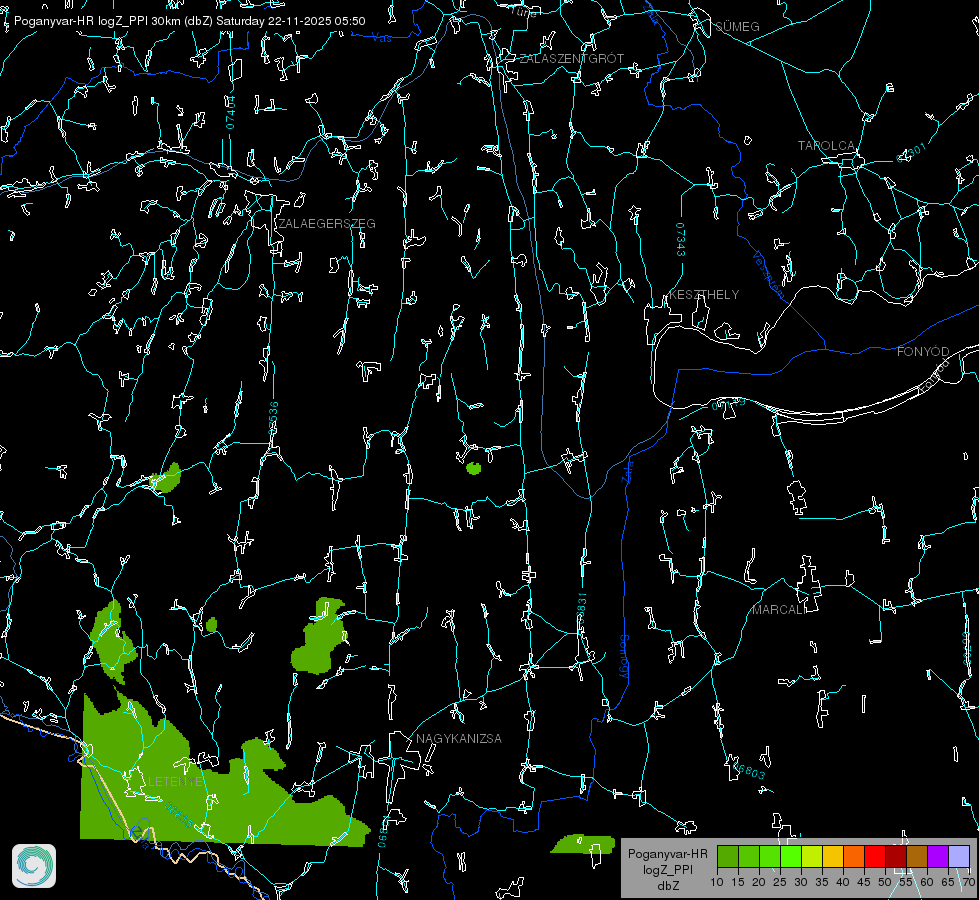Screen dimensions: 979x900
Task: Pick the 30–35 dBZ yellow-green swatch
Action: point(812,856)
